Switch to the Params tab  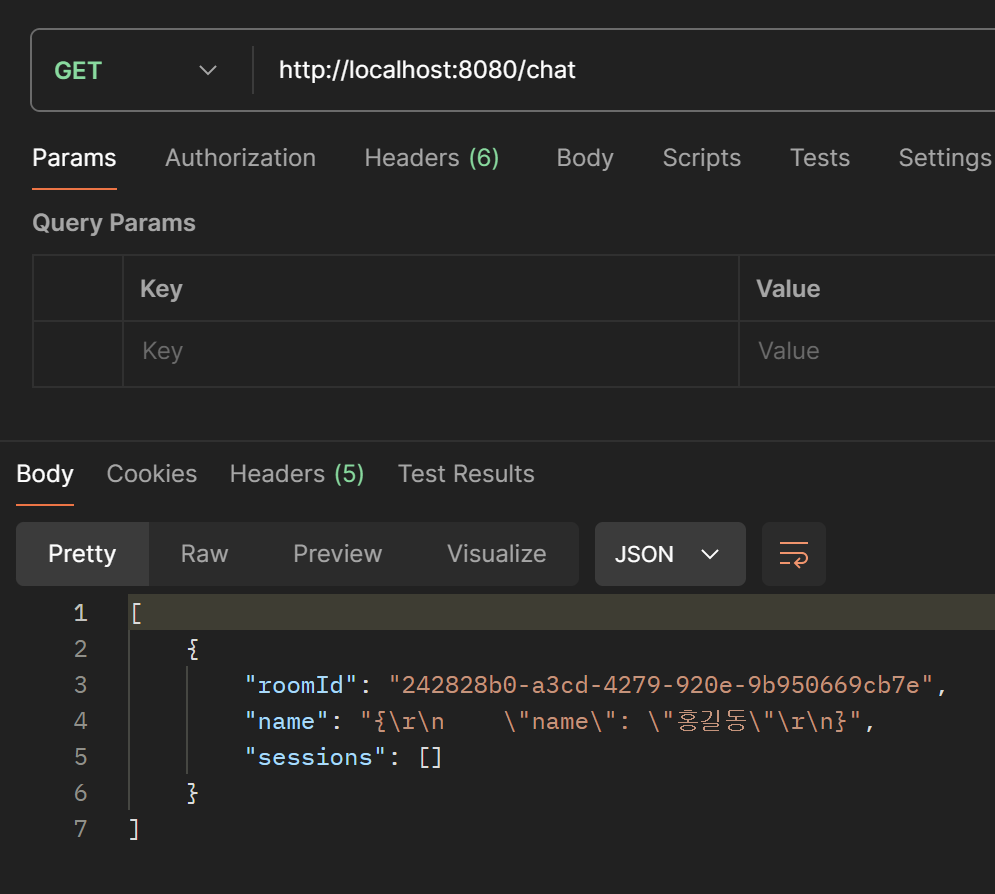pos(74,158)
